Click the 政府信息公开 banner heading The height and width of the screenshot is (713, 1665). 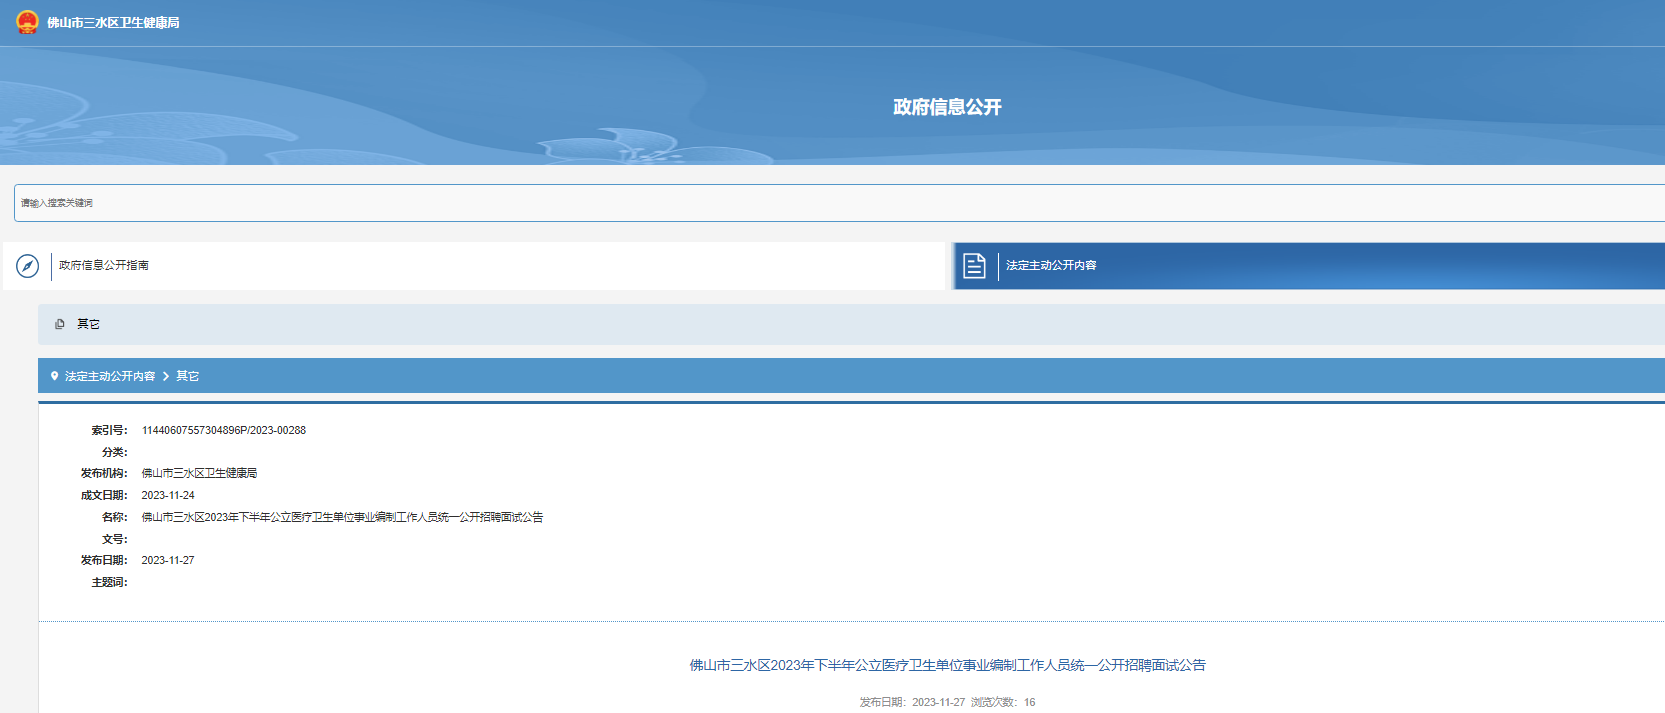point(947,107)
